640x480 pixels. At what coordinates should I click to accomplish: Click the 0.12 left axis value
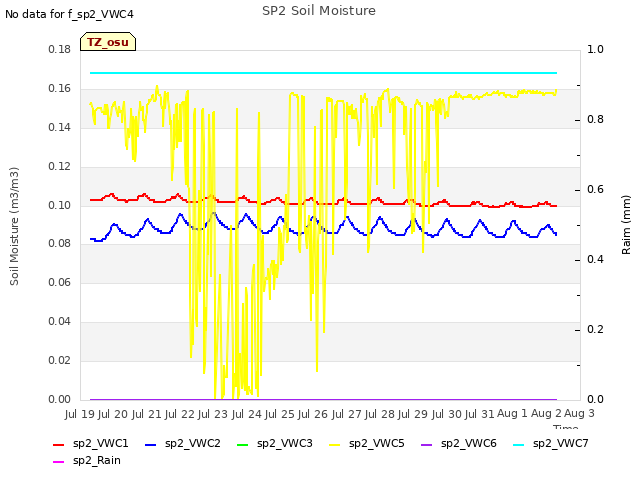click(x=60, y=167)
